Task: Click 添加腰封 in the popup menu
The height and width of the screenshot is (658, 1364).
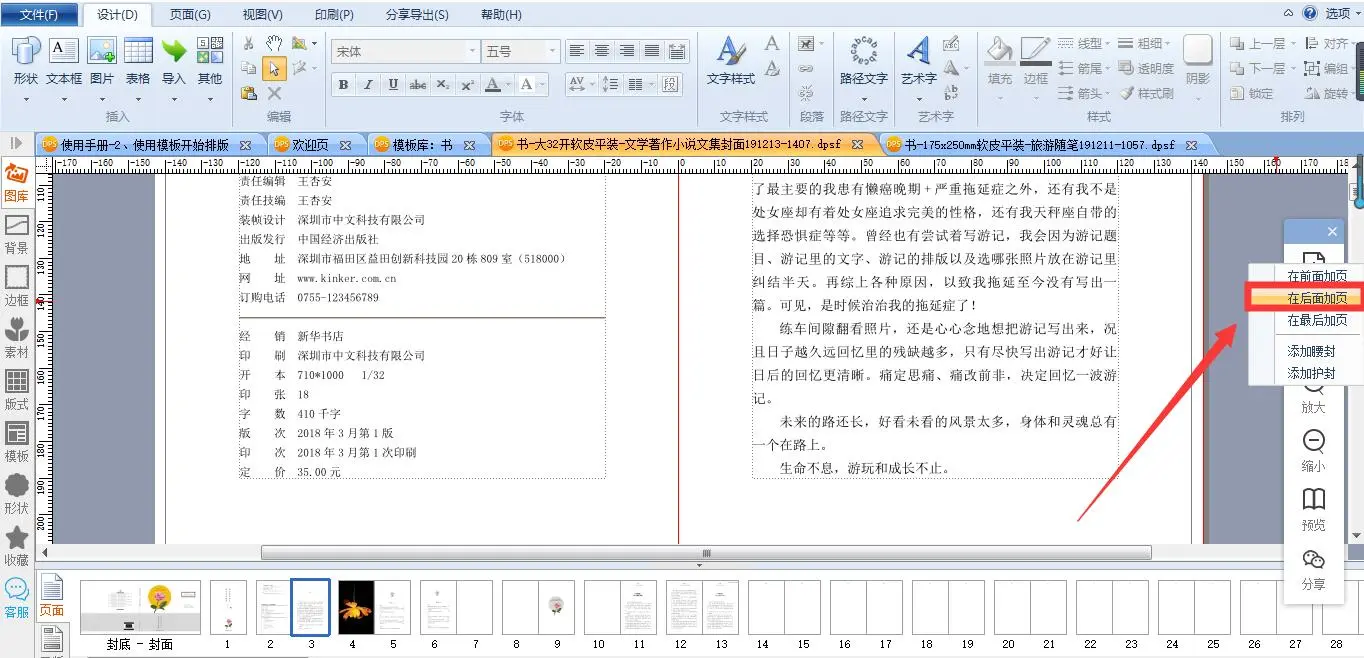Action: click(x=1311, y=352)
